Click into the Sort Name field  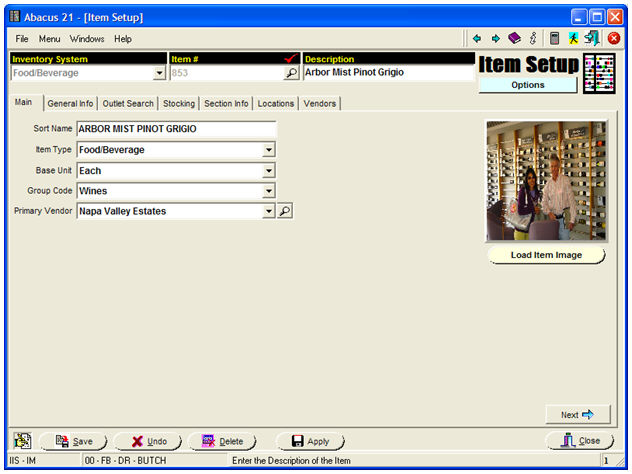coord(175,129)
